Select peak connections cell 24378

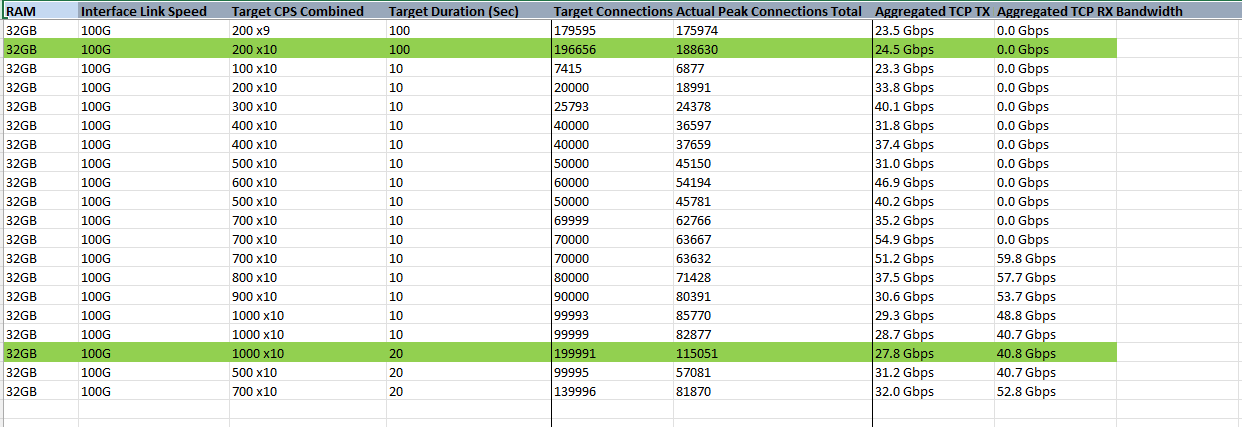773,106
